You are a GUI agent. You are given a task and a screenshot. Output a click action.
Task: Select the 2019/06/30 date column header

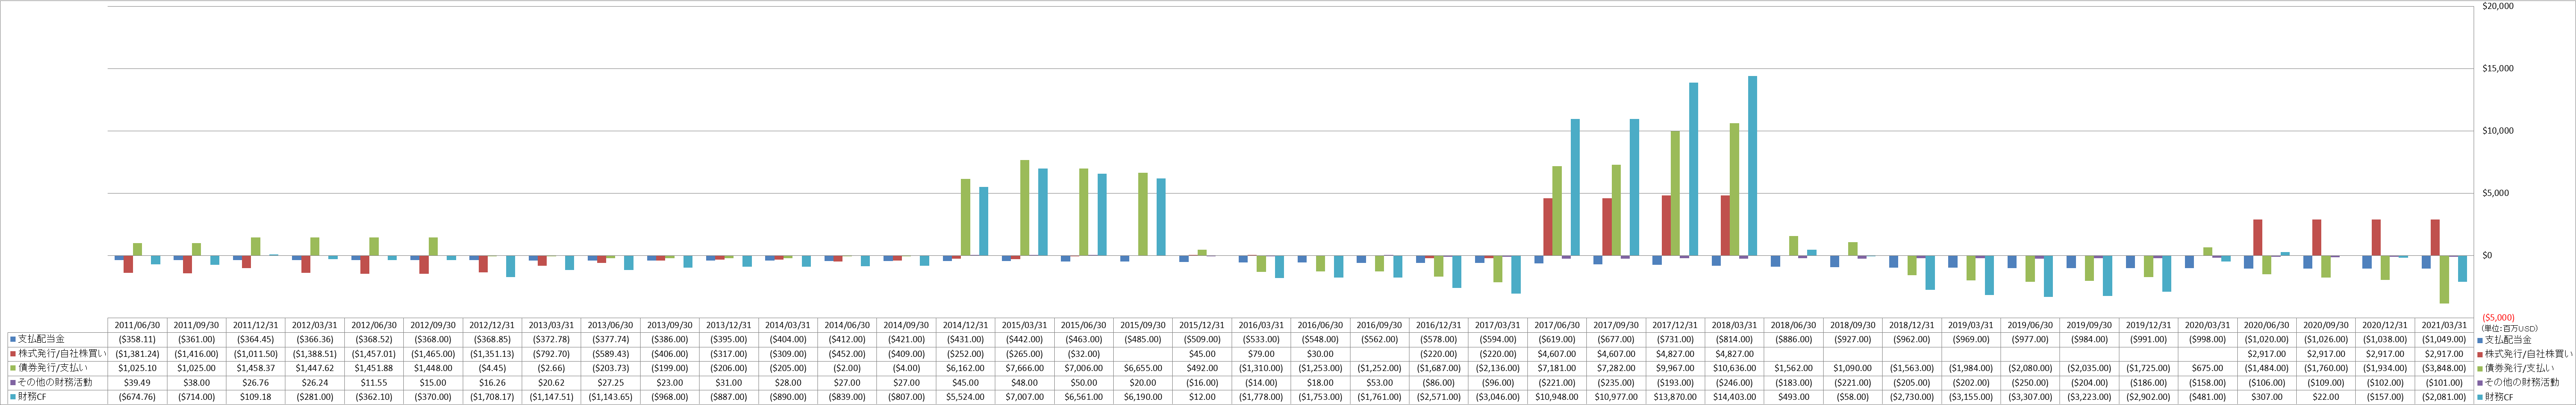click(x=2031, y=325)
